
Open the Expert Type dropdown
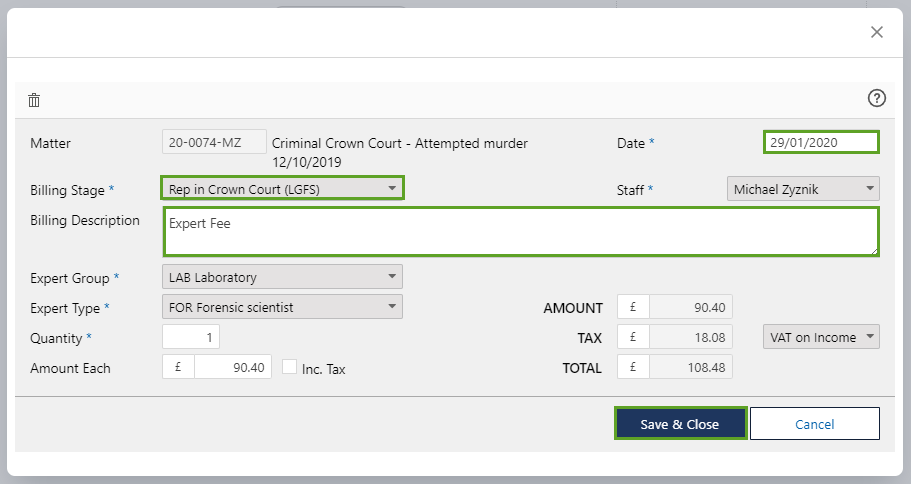282,307
